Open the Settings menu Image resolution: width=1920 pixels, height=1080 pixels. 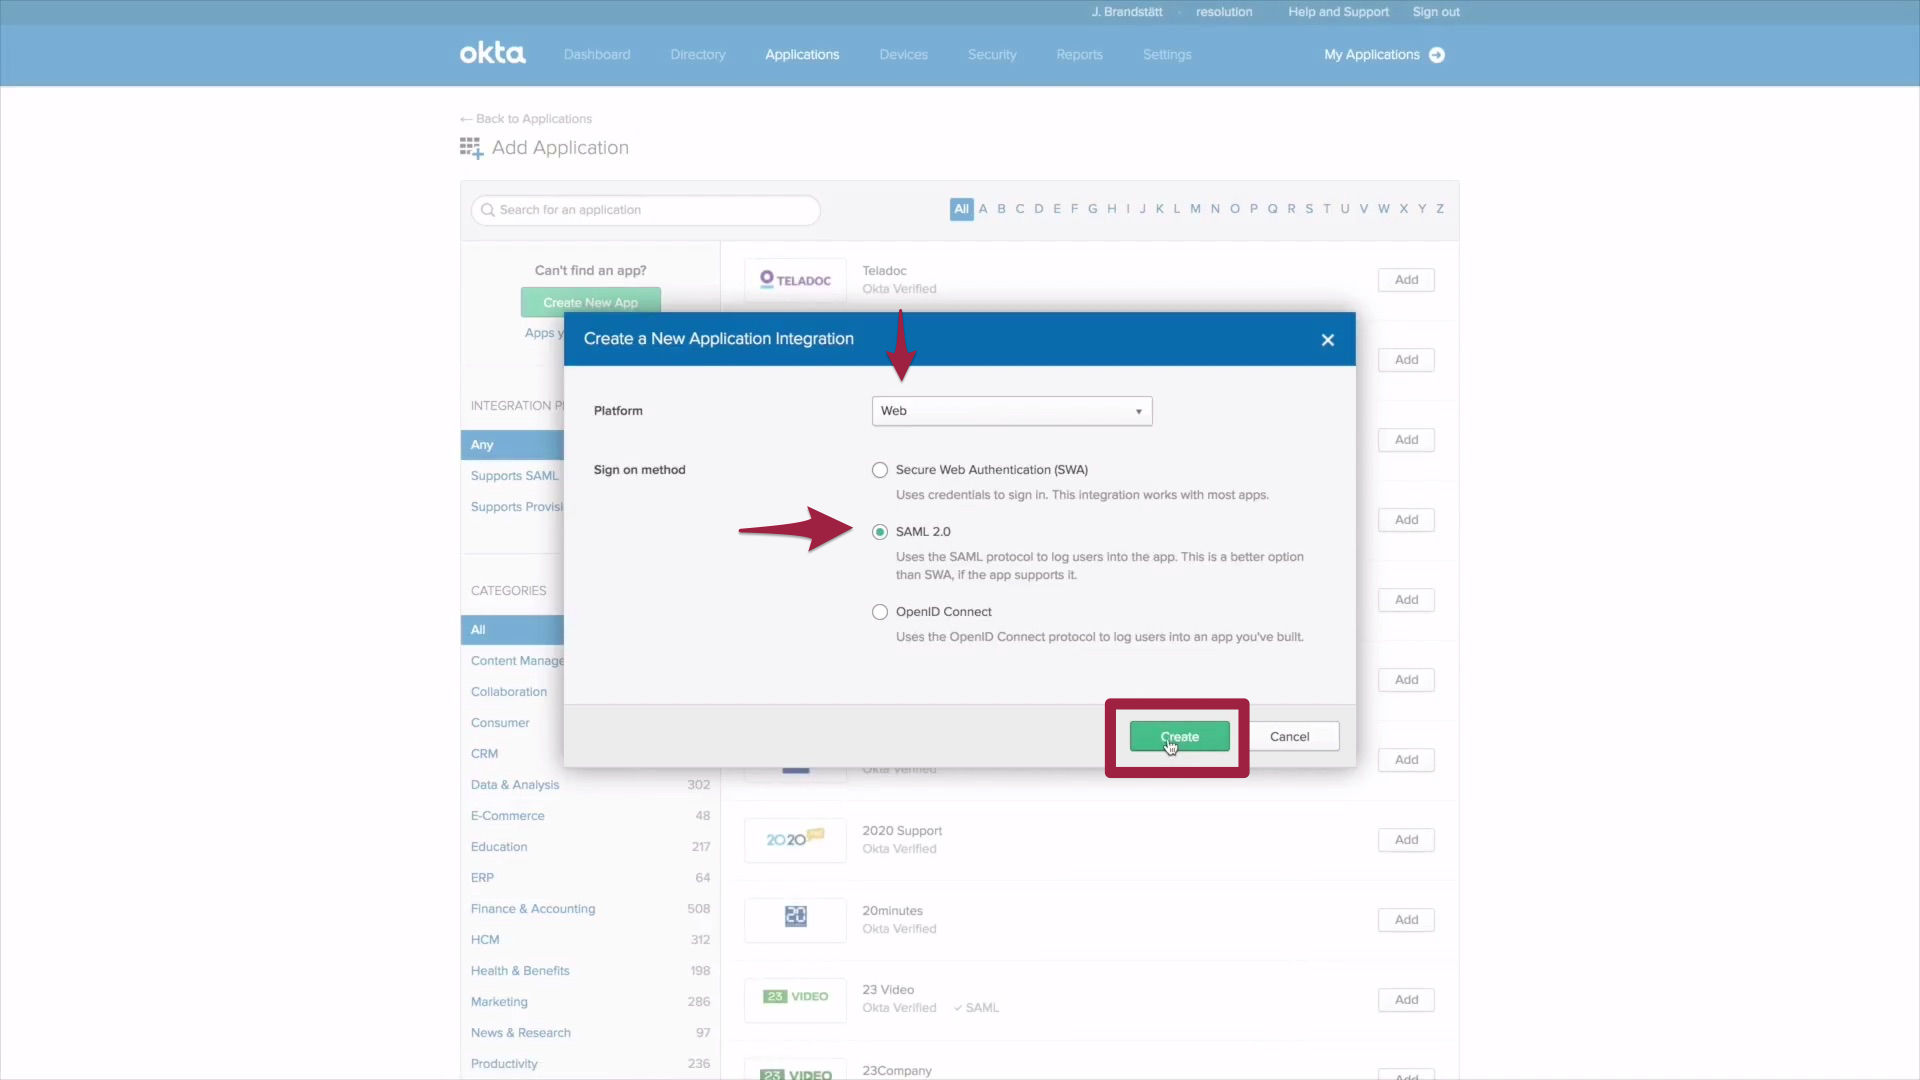(1167, 55)
